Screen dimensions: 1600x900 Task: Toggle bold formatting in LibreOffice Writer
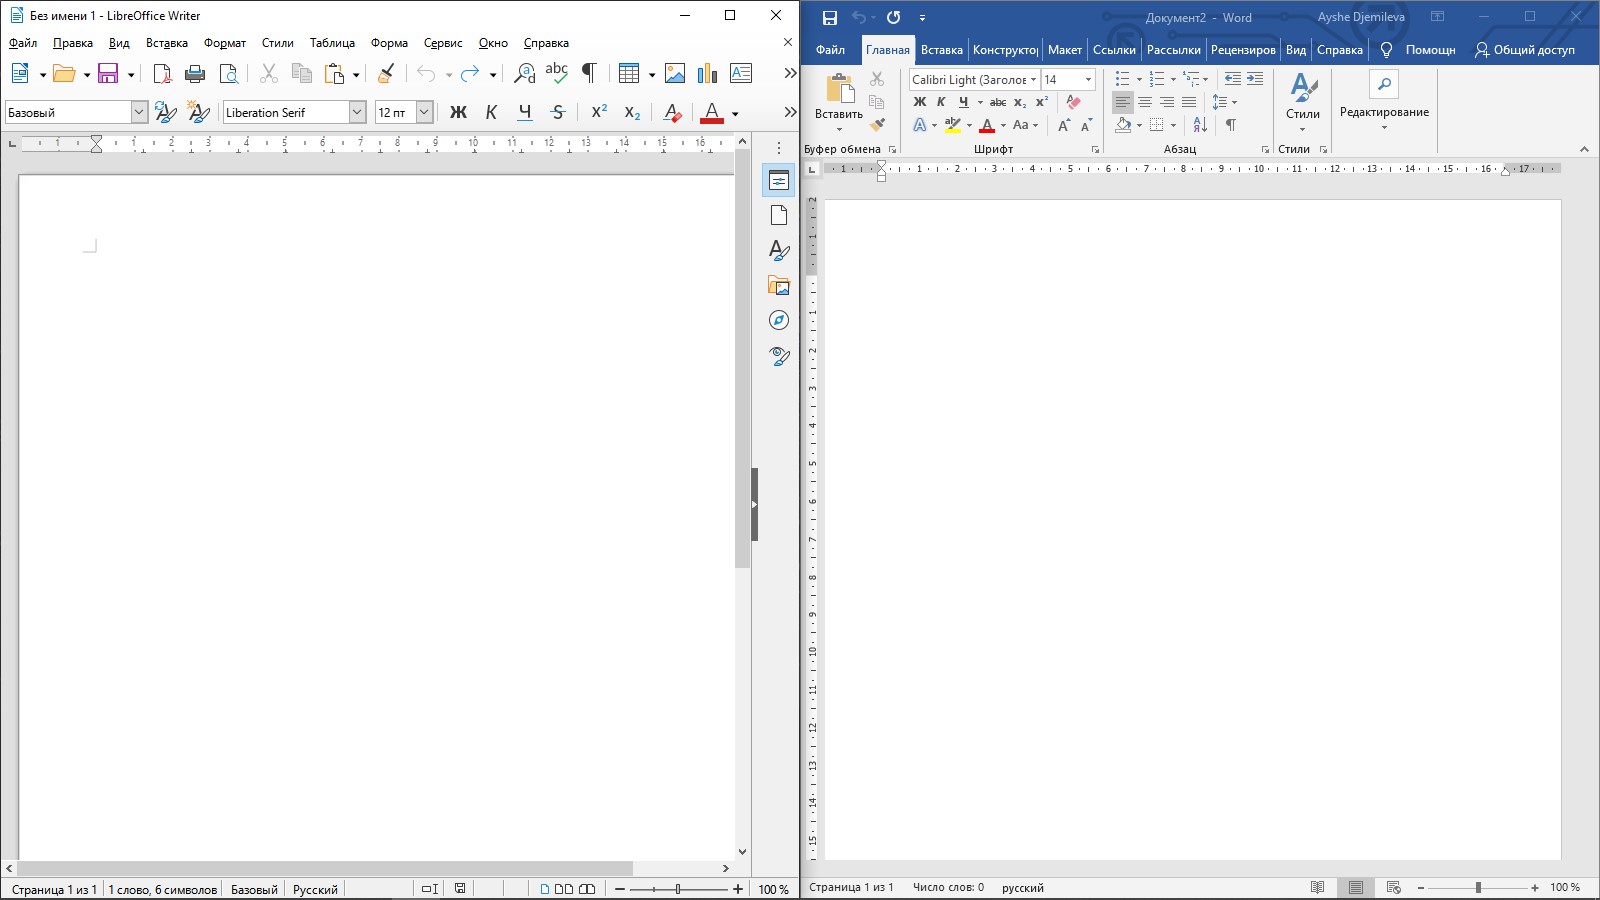click(x=458, y=113)
